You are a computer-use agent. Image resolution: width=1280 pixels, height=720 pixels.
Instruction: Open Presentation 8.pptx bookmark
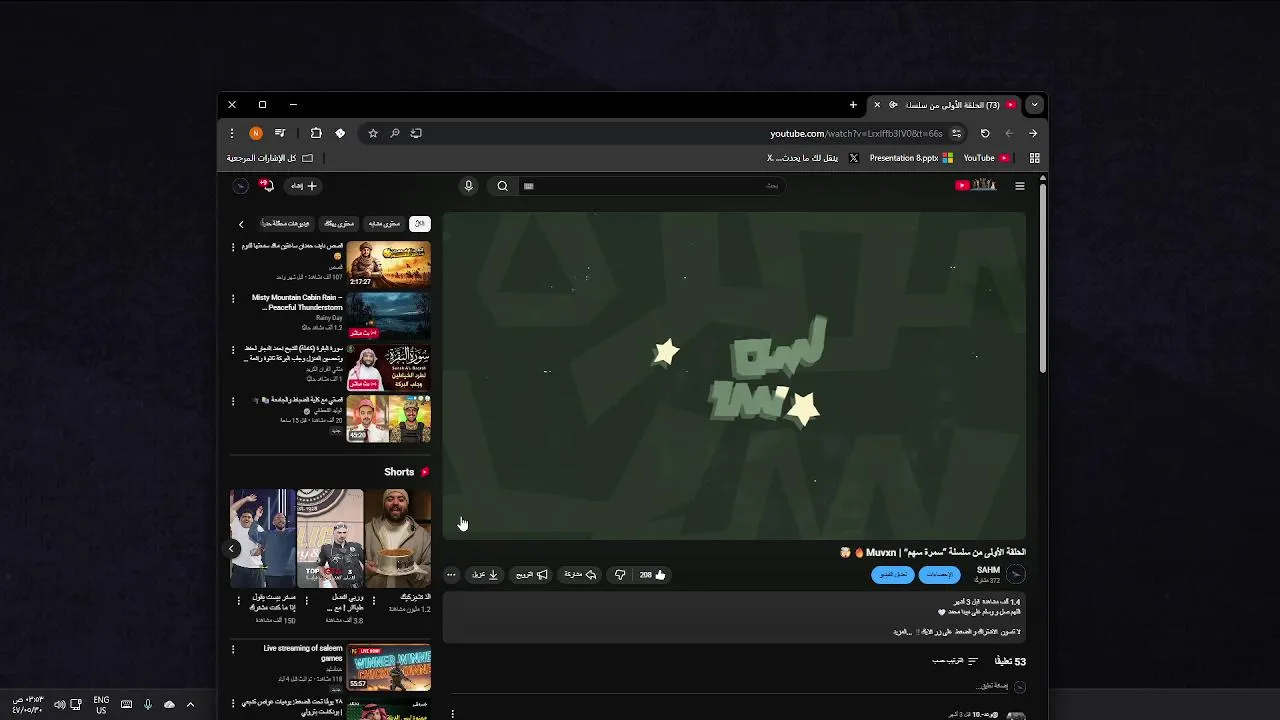click(x=911, y=158)
